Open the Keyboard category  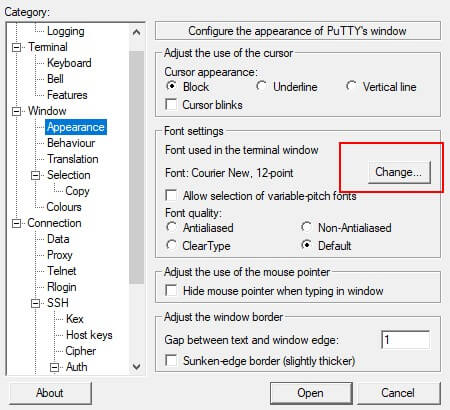69,63
